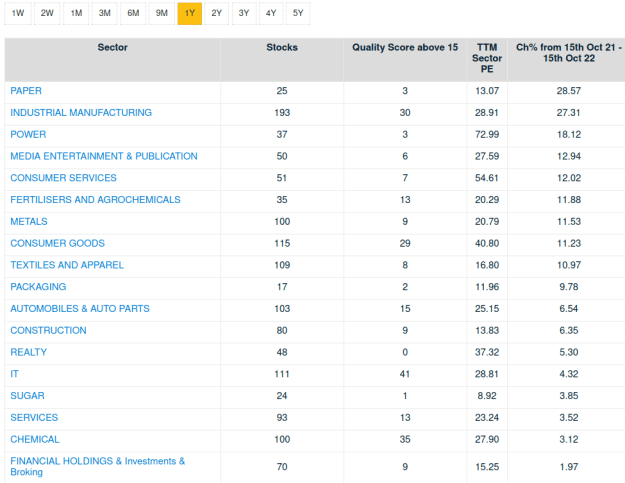This screenshot has height=483, width=625.
Task: Open the 2Y period tab
Action: pyautogui.click(x=216, y=13)
